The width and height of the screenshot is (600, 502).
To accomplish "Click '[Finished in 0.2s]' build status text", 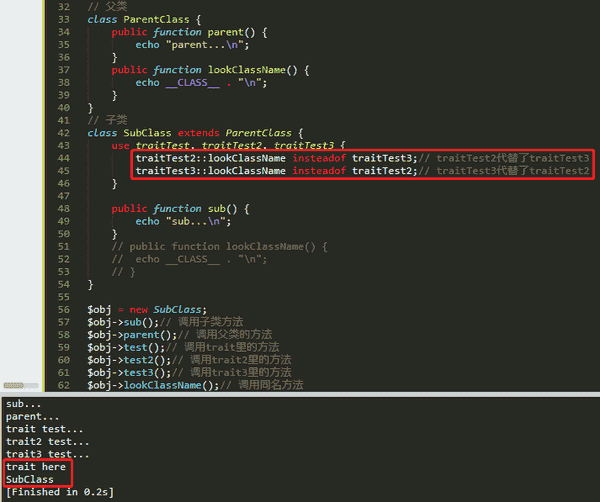I will click(60, 492).
